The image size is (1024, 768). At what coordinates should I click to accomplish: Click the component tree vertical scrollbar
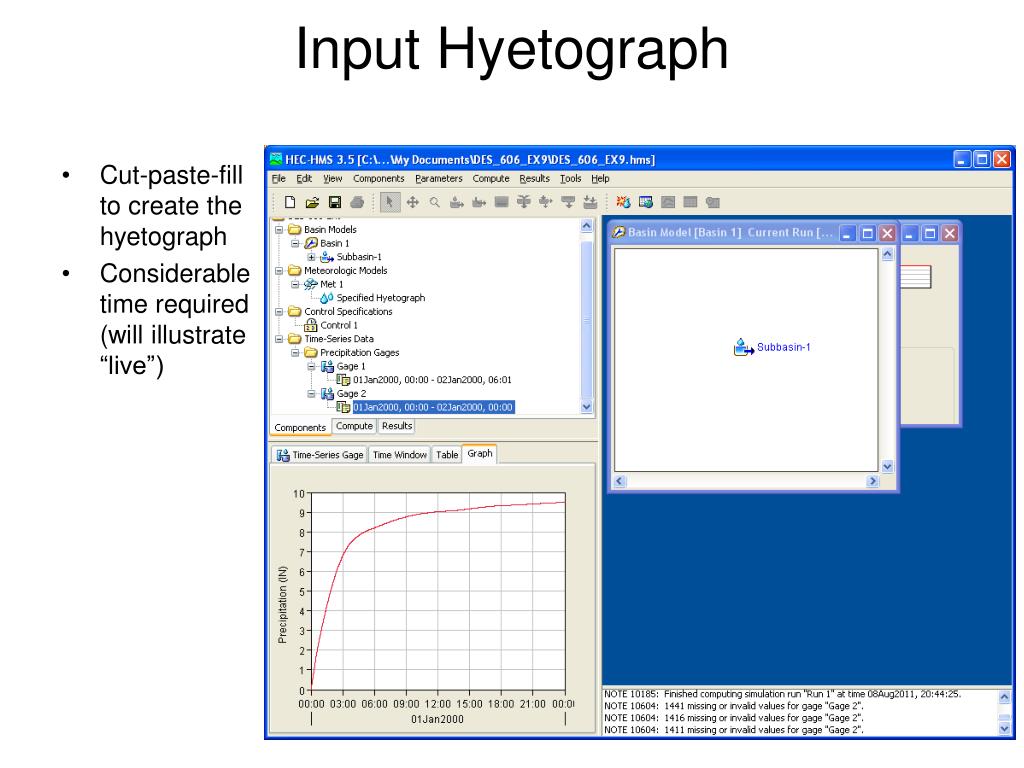tap(586, 317)
